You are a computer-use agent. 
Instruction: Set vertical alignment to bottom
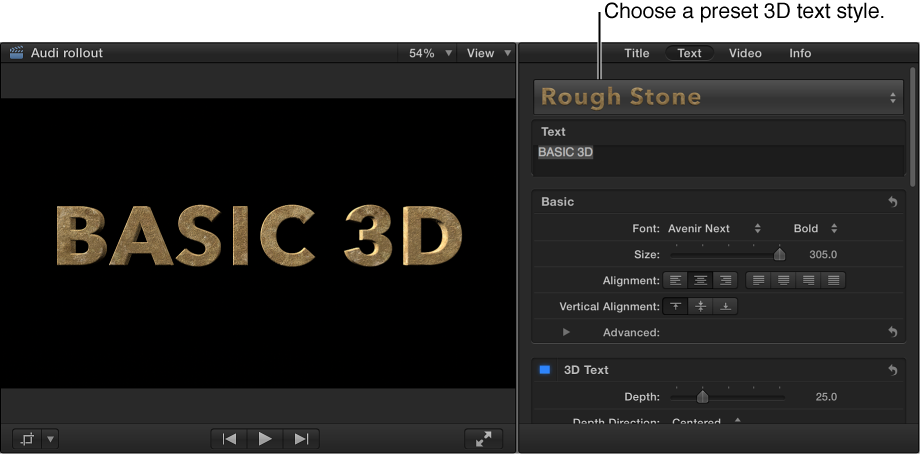pyautogui.click(x=726, y=306)
